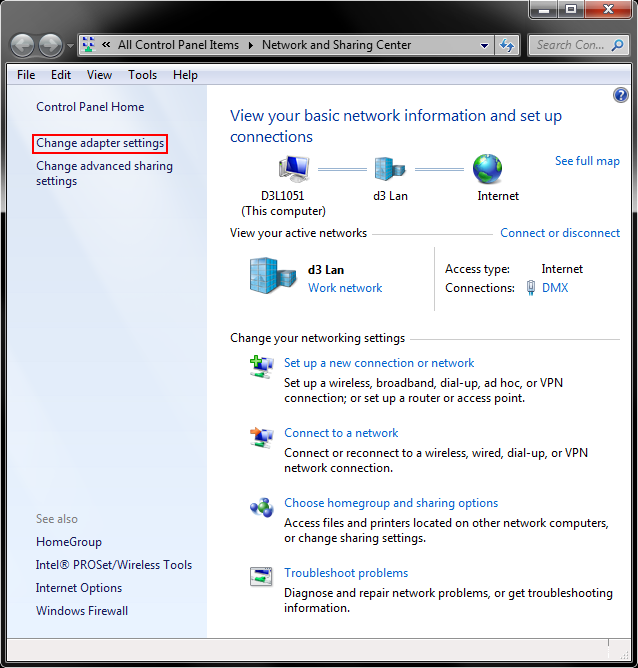Click the Back navigation arrow button

pos(22,45)
